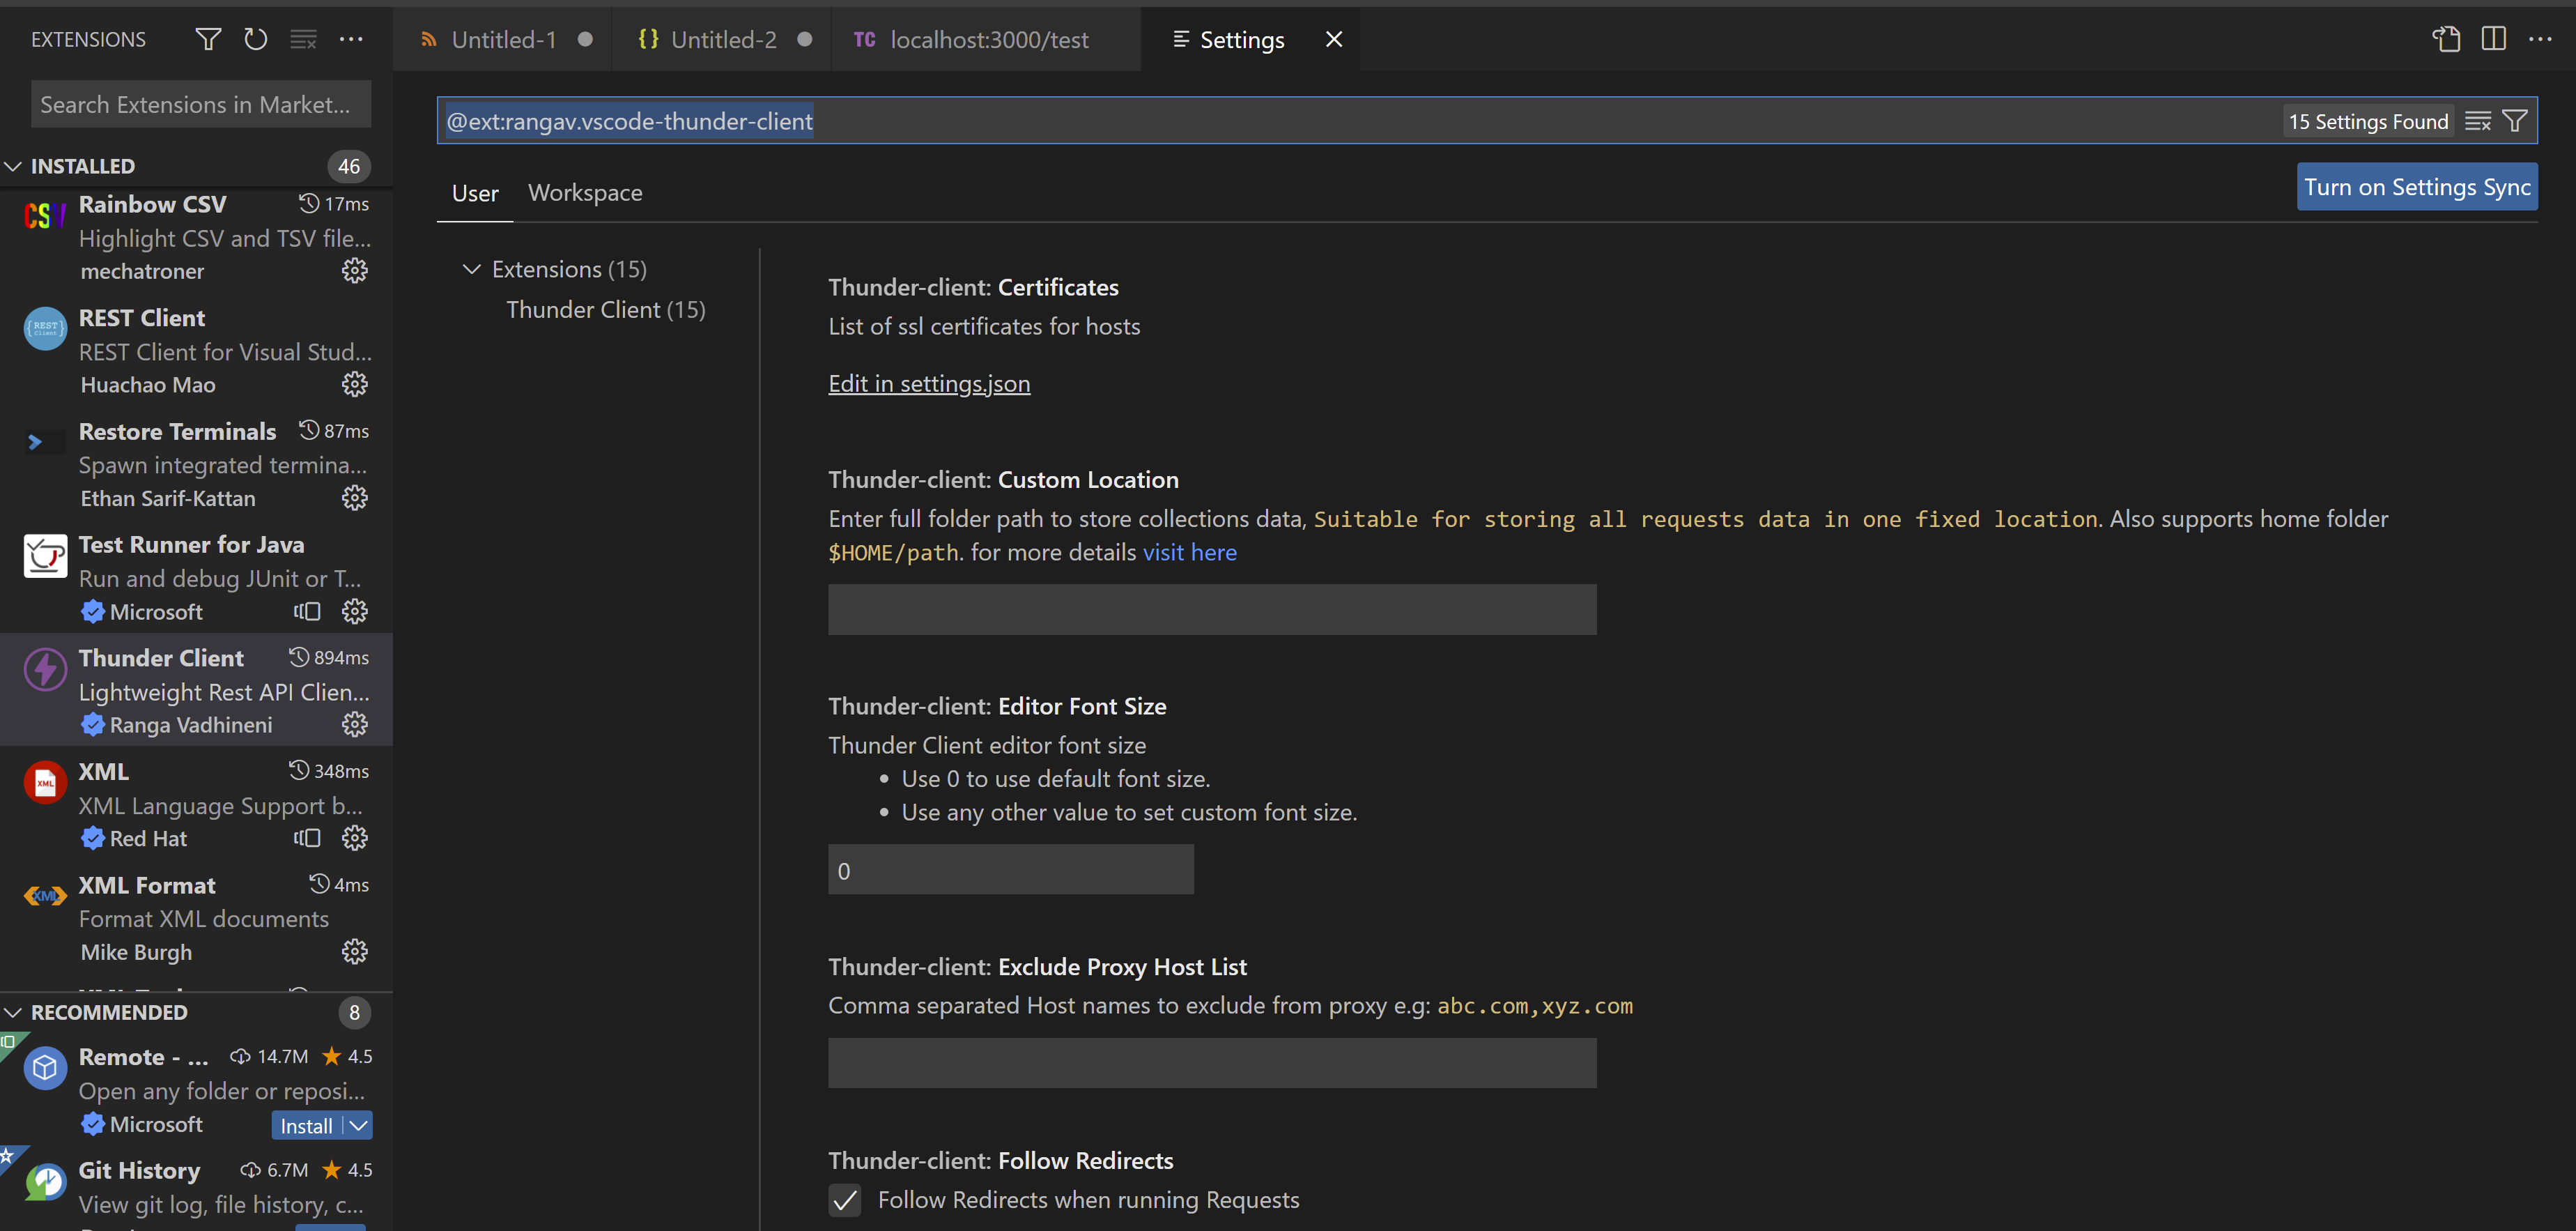Switch to the Workspace settings tab
The image size is (2576, 1231).
click(x=585, y=192)
